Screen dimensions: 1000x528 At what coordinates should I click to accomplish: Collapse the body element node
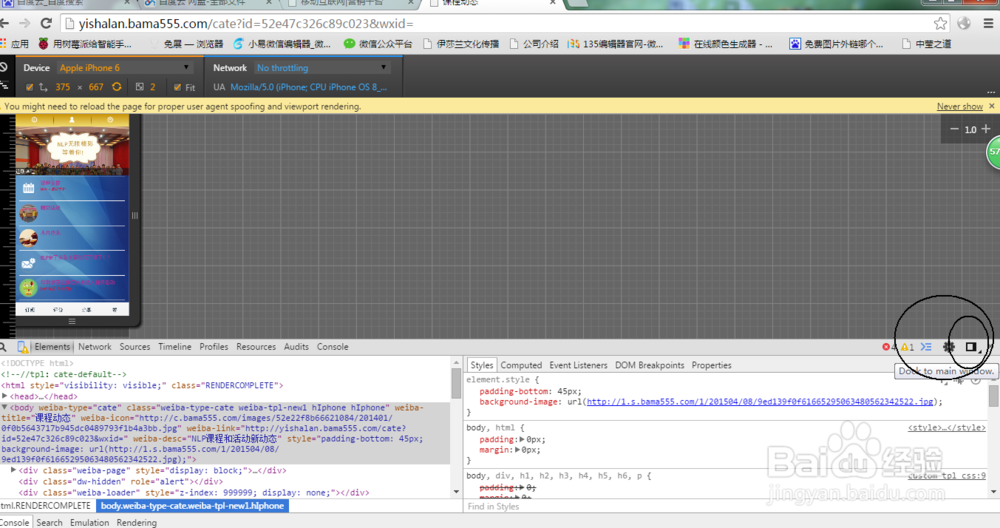(4, 407)
